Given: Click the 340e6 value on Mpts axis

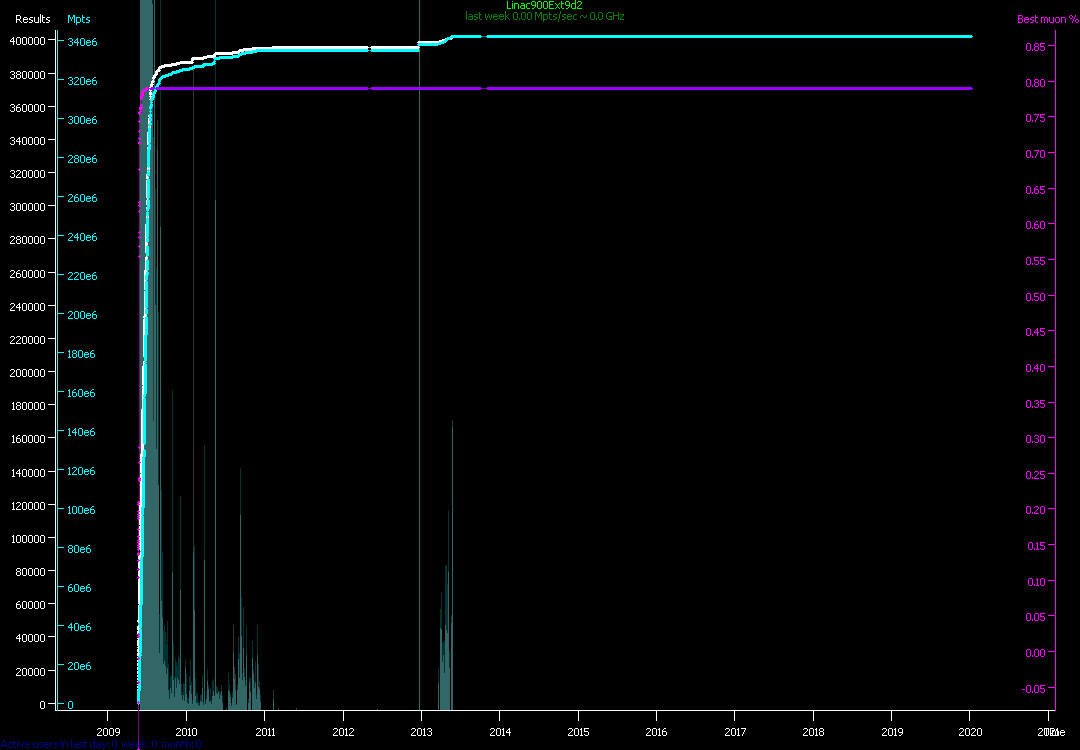Looking at the screenshot, I should click(x=81, y=42).
